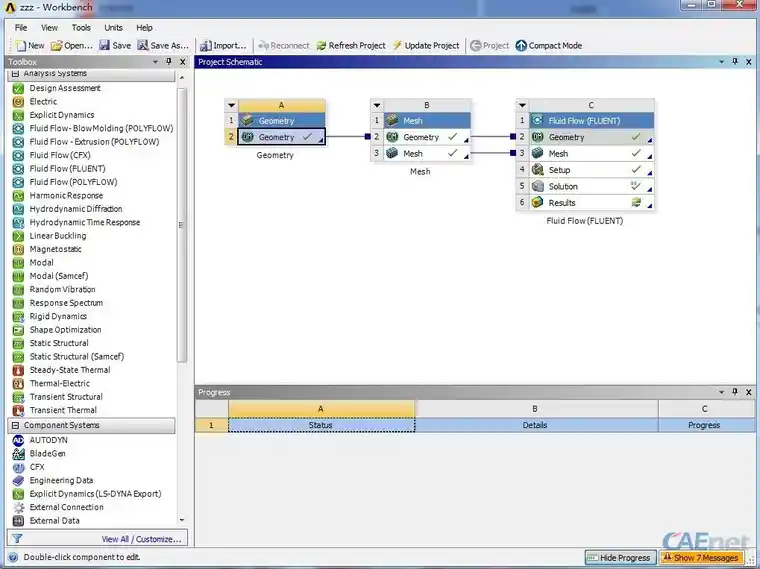The height and width of the screenshot is (569, 760).
Task: Open Progress panel options dropdown arrow
Action: (x=721, y=392)
